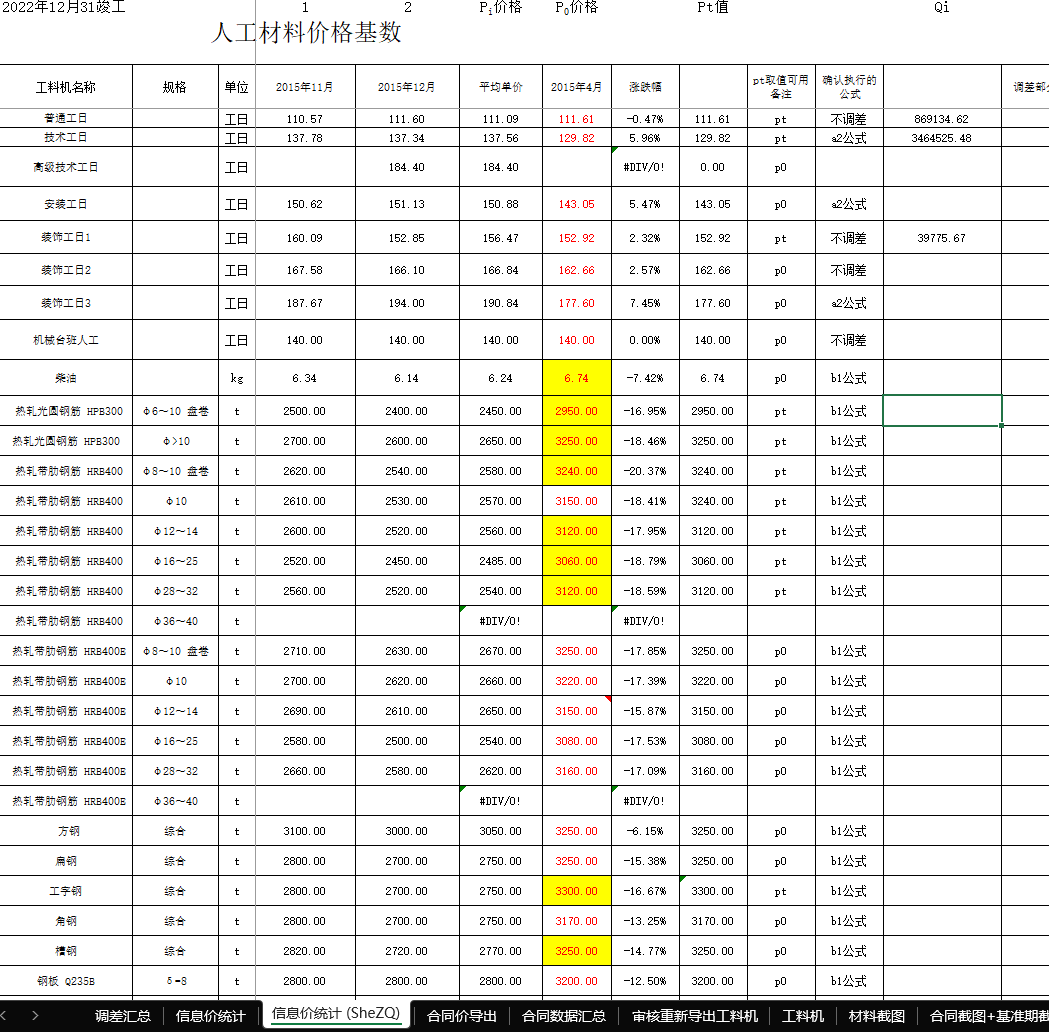Open the 调差汇总 sheet tab
Screen dimensions: 1049x1032
[122, 1016]
